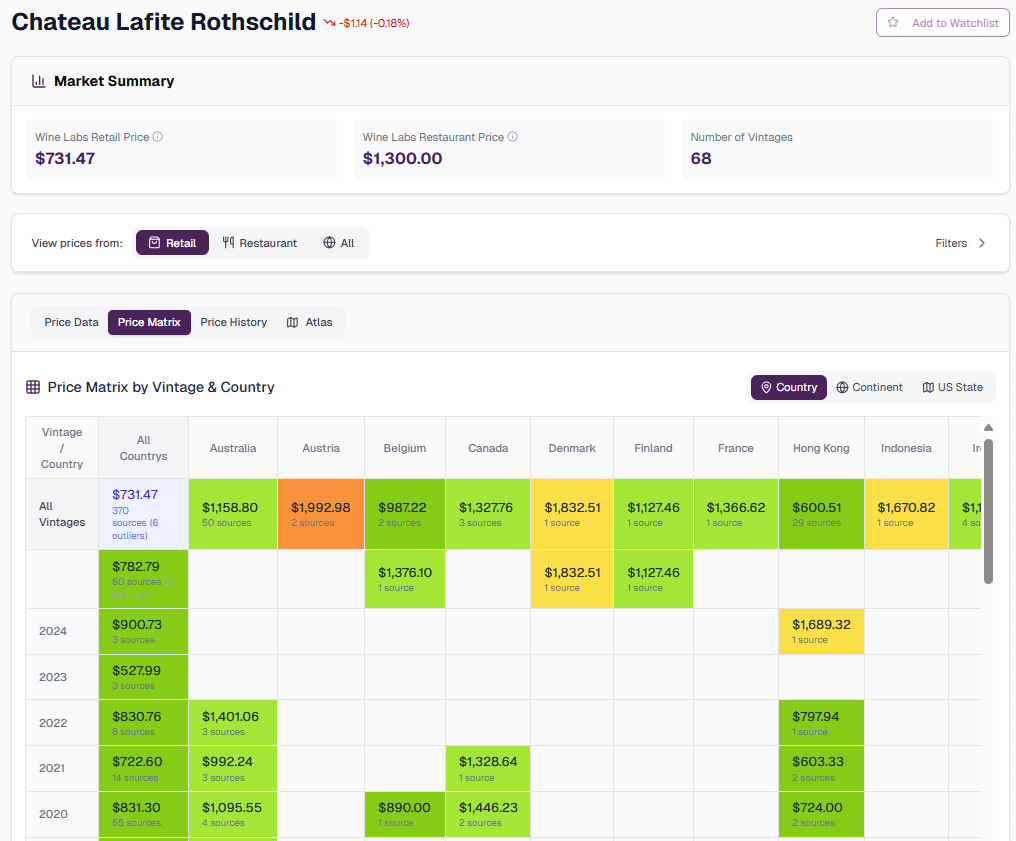1016x841 pixels.
Task: Click the Finland $1,127.46 All Vintages cell
Action: click(x=653, y=514)
